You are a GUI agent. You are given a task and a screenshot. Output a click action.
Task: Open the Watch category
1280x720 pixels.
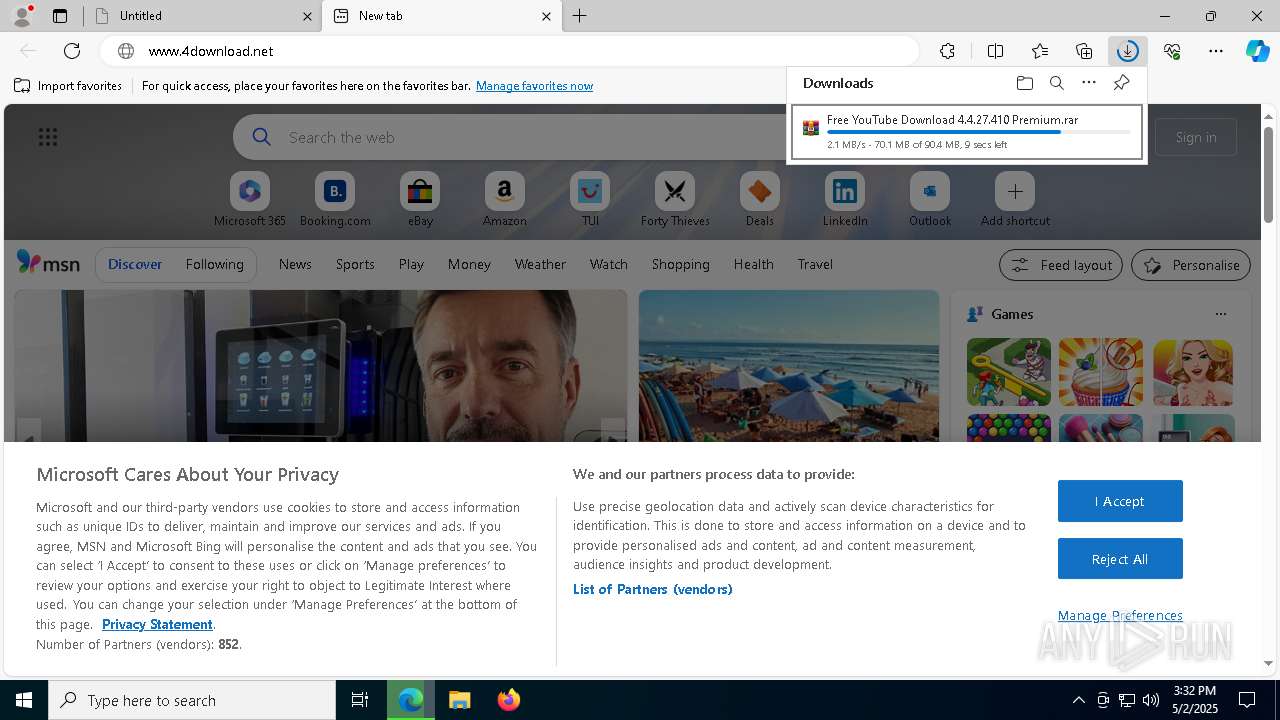[608, 264]
